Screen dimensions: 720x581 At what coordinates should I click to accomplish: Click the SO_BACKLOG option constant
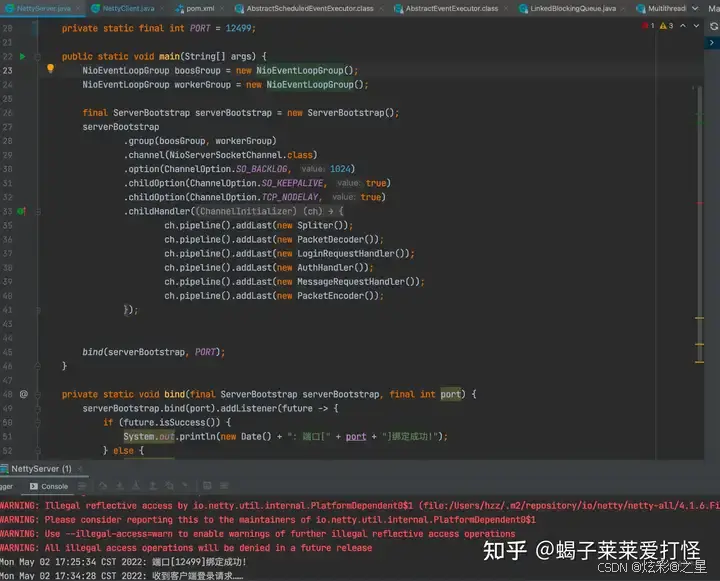coord(262,169)
